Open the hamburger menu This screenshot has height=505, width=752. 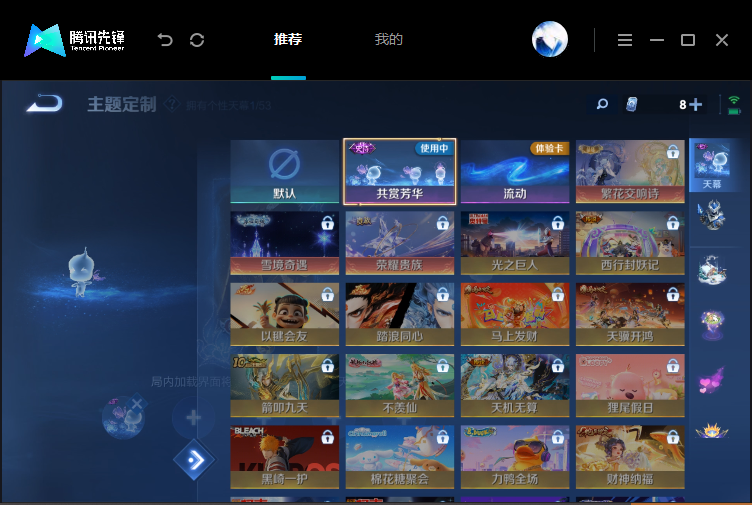(x=624, y=40)
